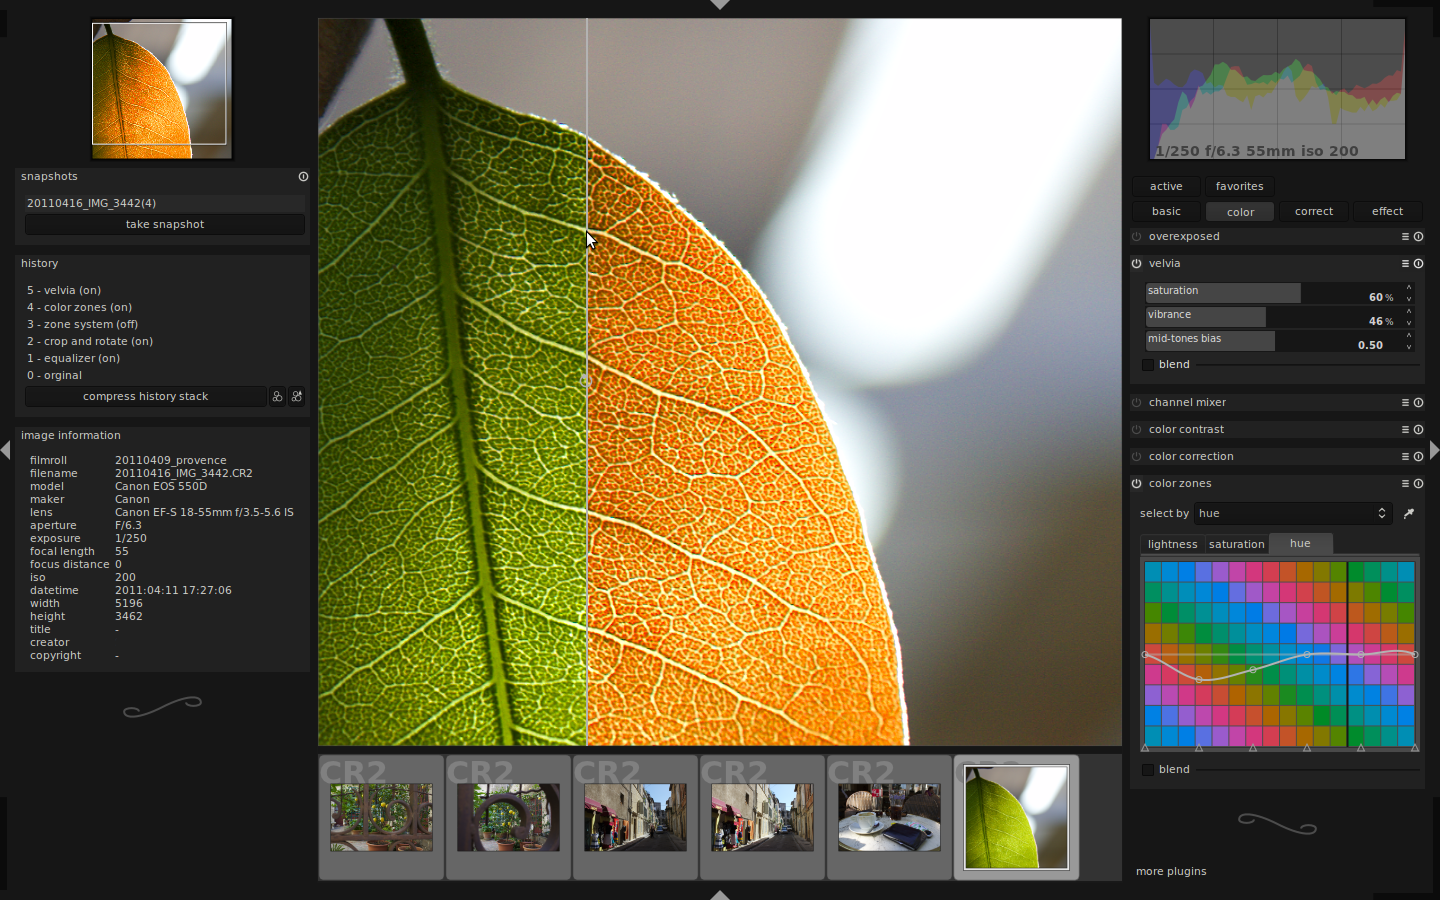The image size is (1440, 900).
Task: Select the first CR2 thumbnail in the filmstrip
Action: pyautogui.click(x=381, y=817)
